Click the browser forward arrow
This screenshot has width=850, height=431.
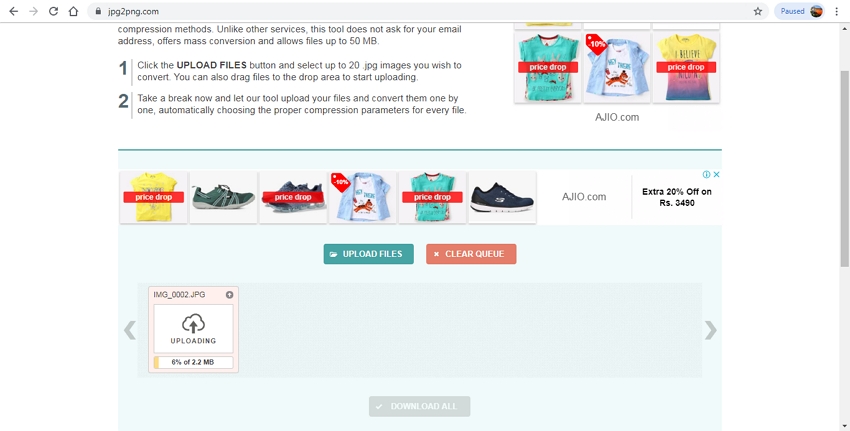tap(33, 11)
